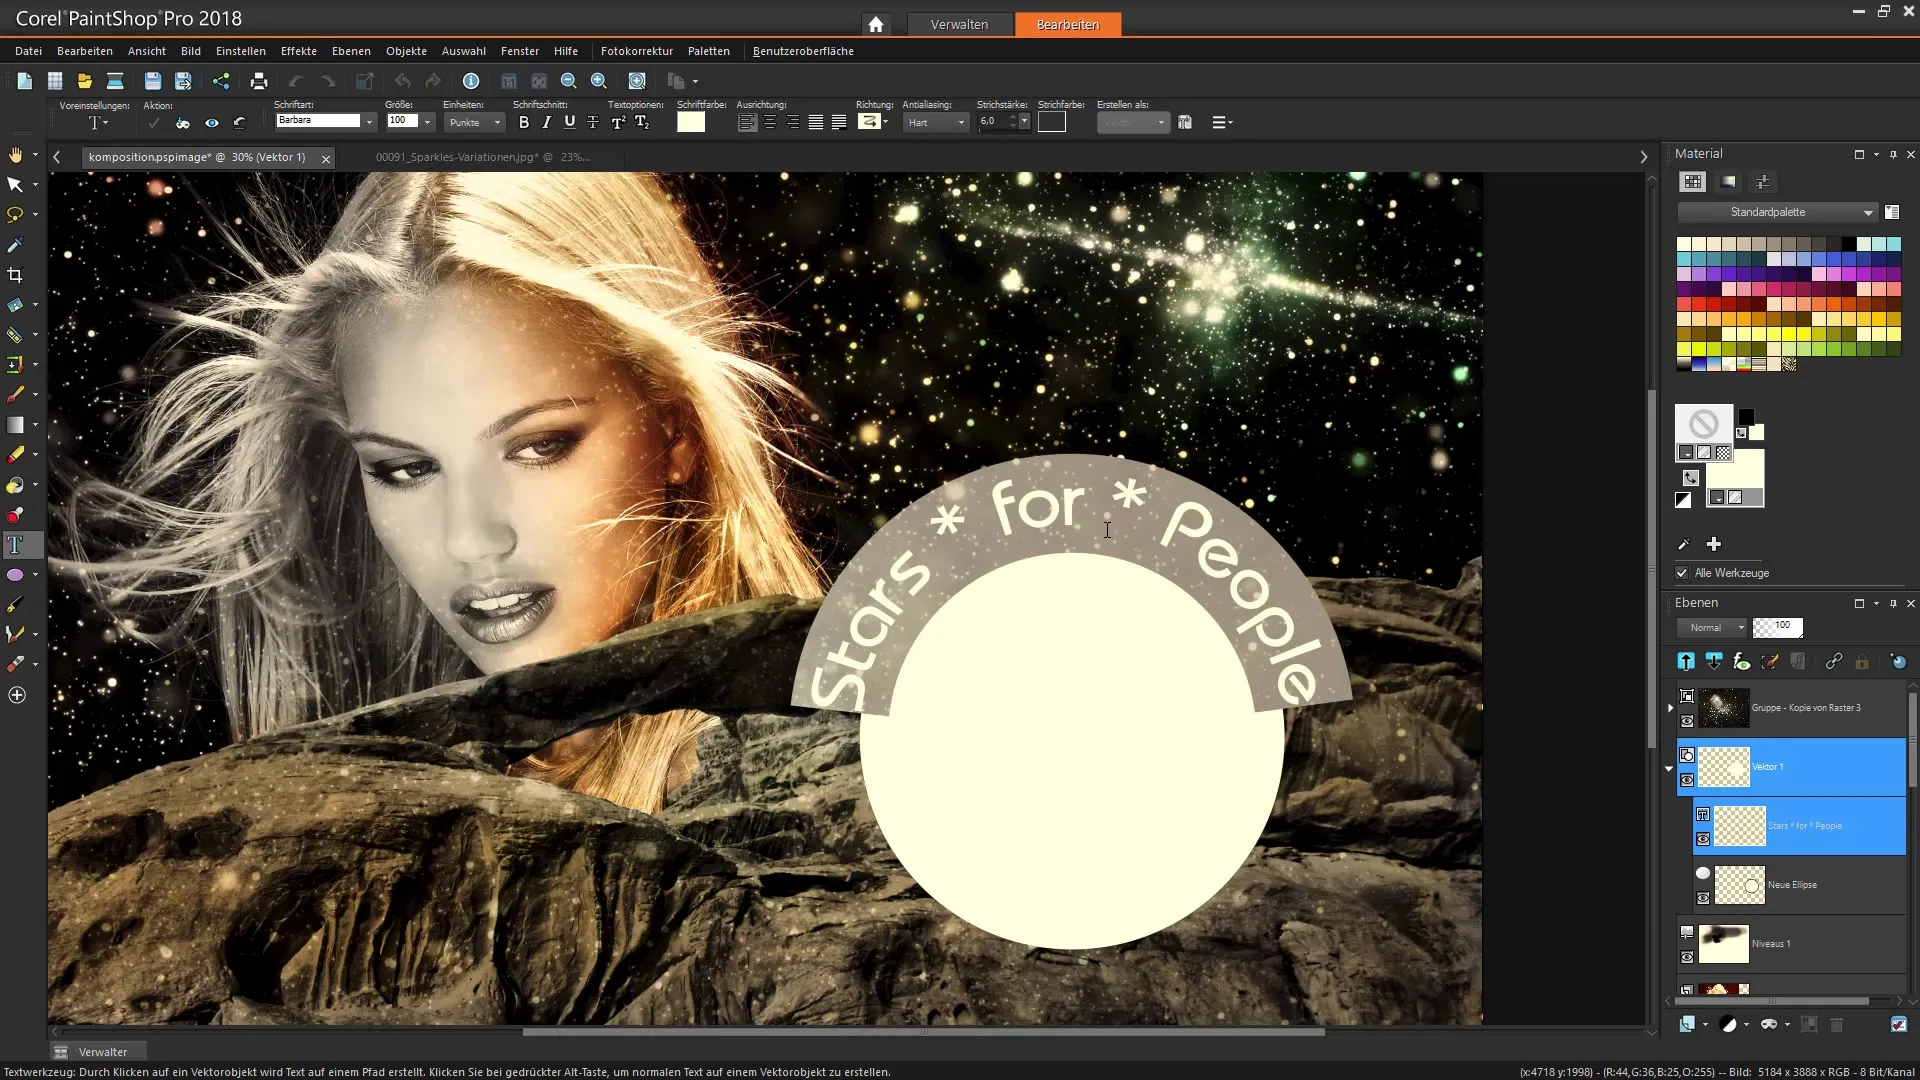Click the Share icon in toolbar

[221, 81]
